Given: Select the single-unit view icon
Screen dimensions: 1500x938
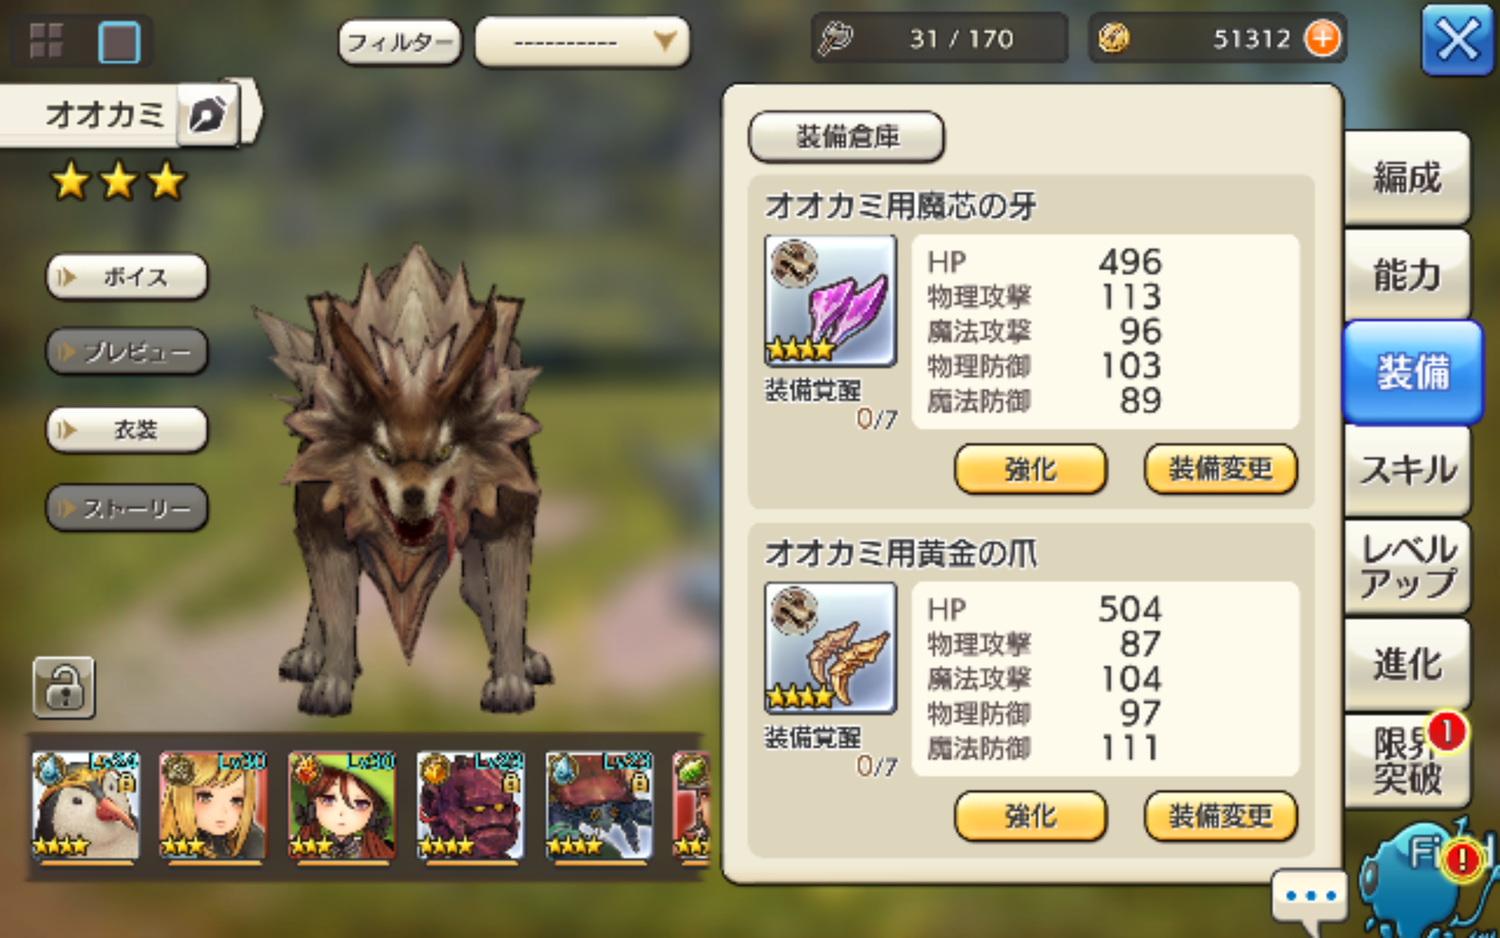Looking at the screenshot, I should pos(119,42).
